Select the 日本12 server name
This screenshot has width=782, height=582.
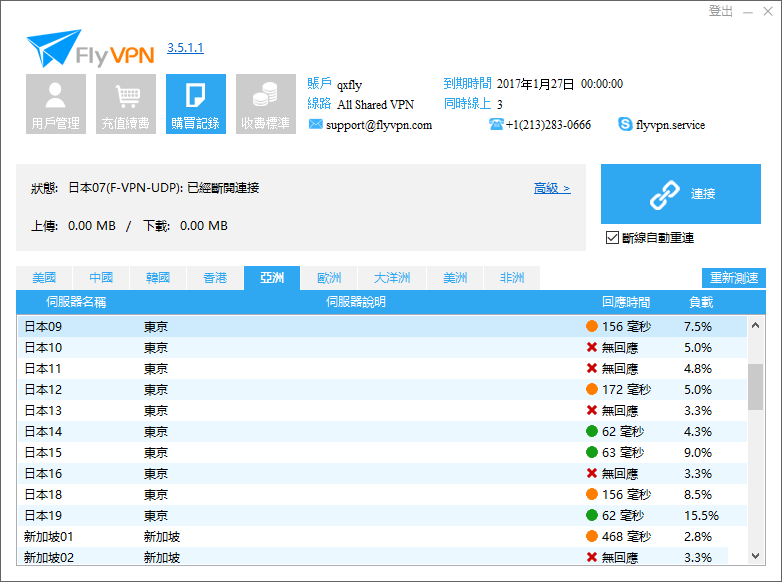pyautogui.click(x=43, y=389)
